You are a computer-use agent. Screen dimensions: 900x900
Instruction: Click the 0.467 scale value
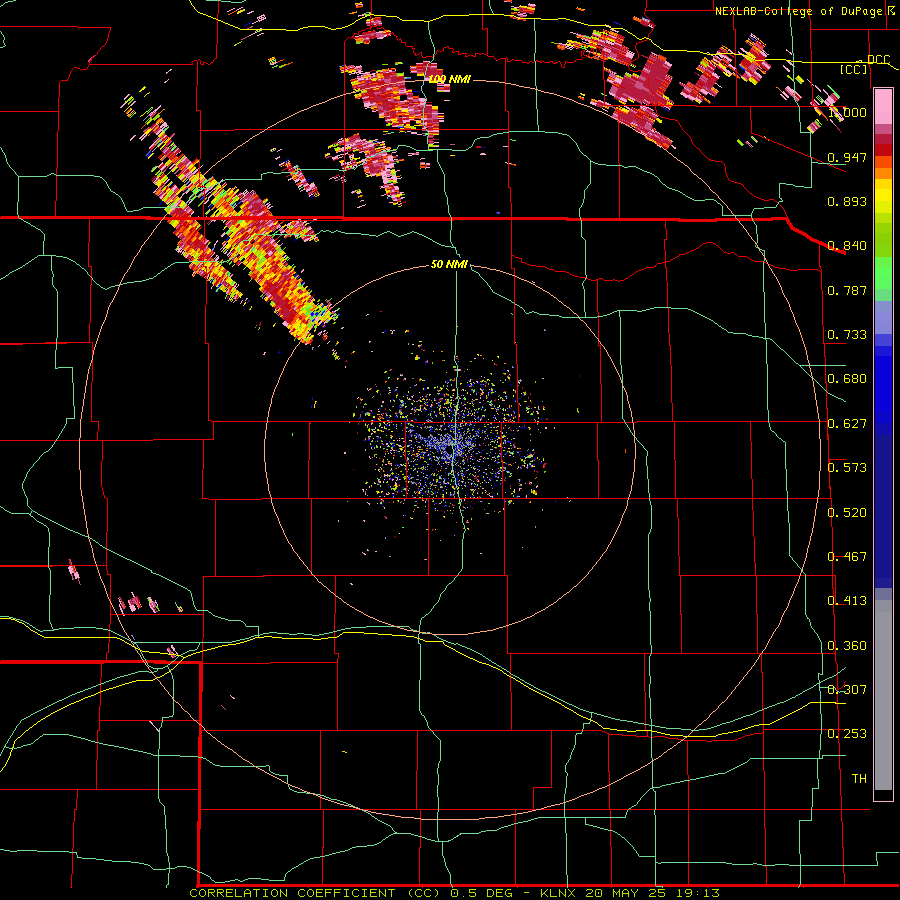coord(847,557)
